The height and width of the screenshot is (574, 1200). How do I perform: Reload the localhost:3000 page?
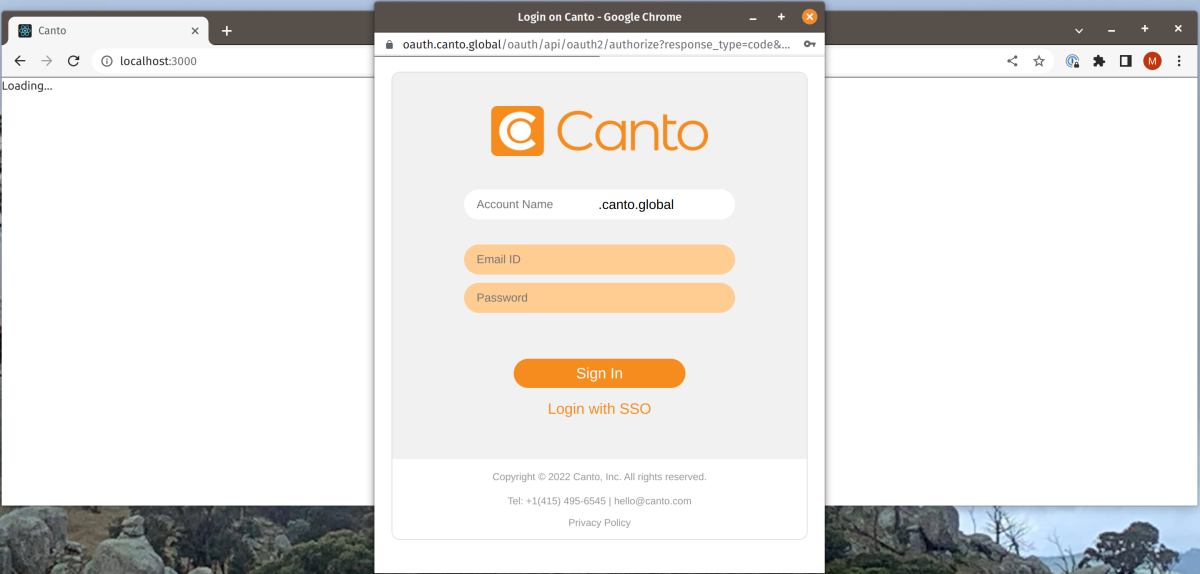(x=73, y=61)
